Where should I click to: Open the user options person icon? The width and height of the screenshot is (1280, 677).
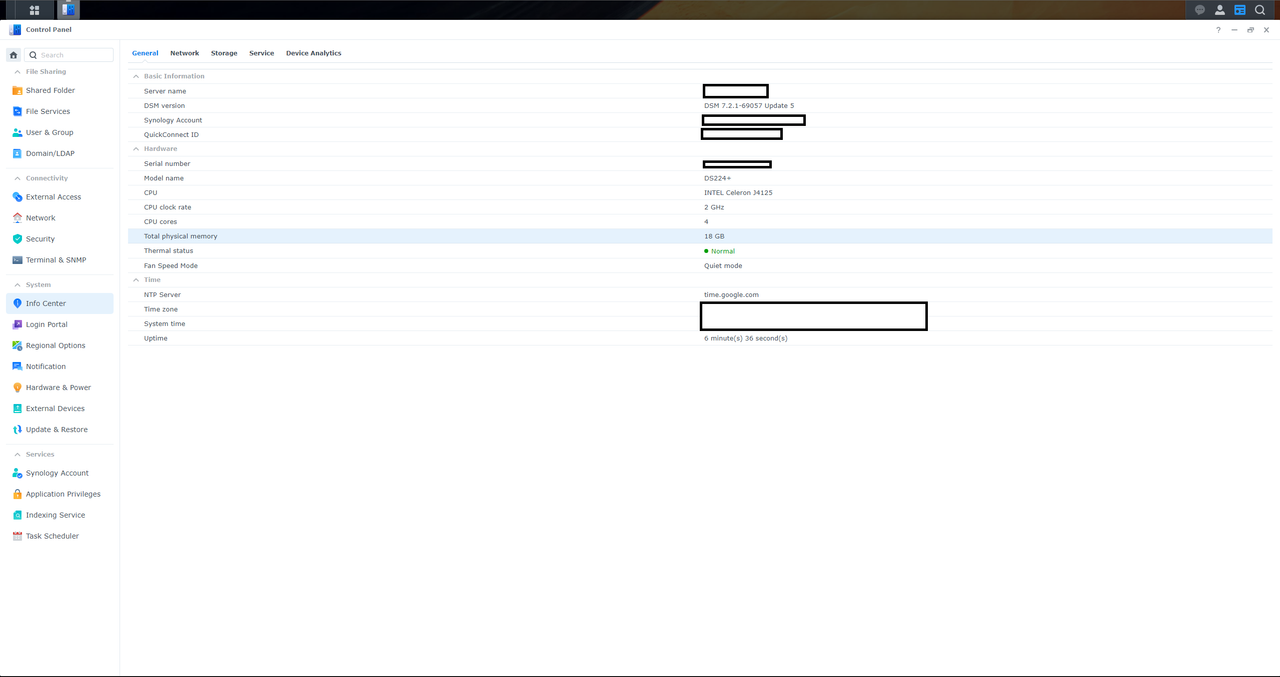[x=1220, y=10]
